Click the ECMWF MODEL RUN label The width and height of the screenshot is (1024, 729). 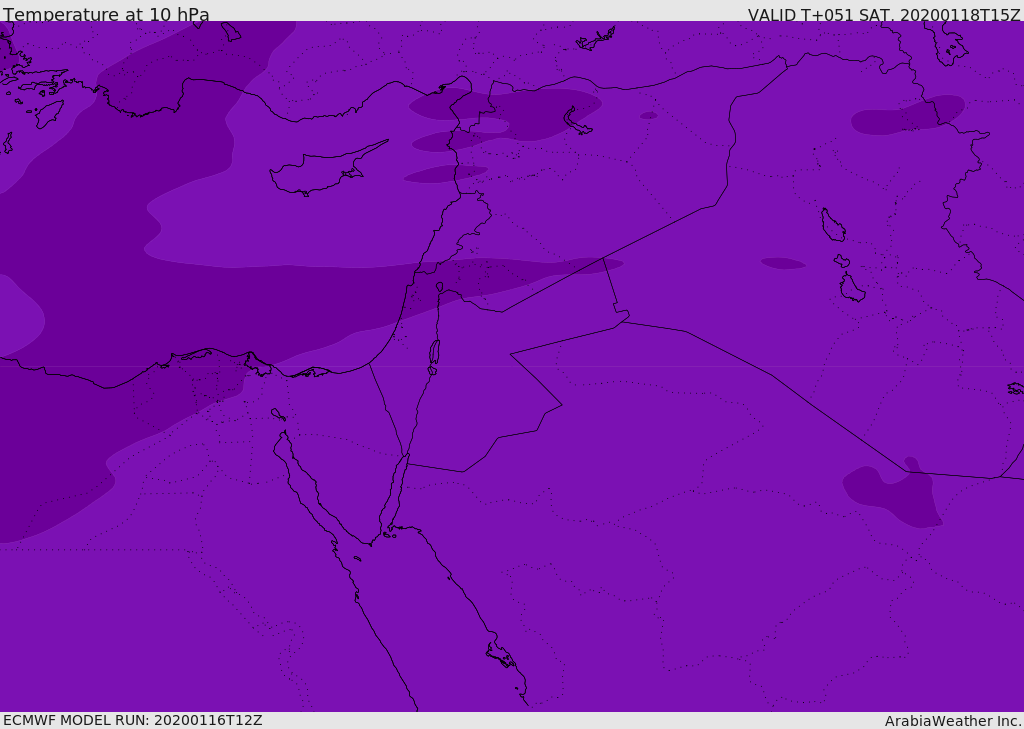coord(132,720)
